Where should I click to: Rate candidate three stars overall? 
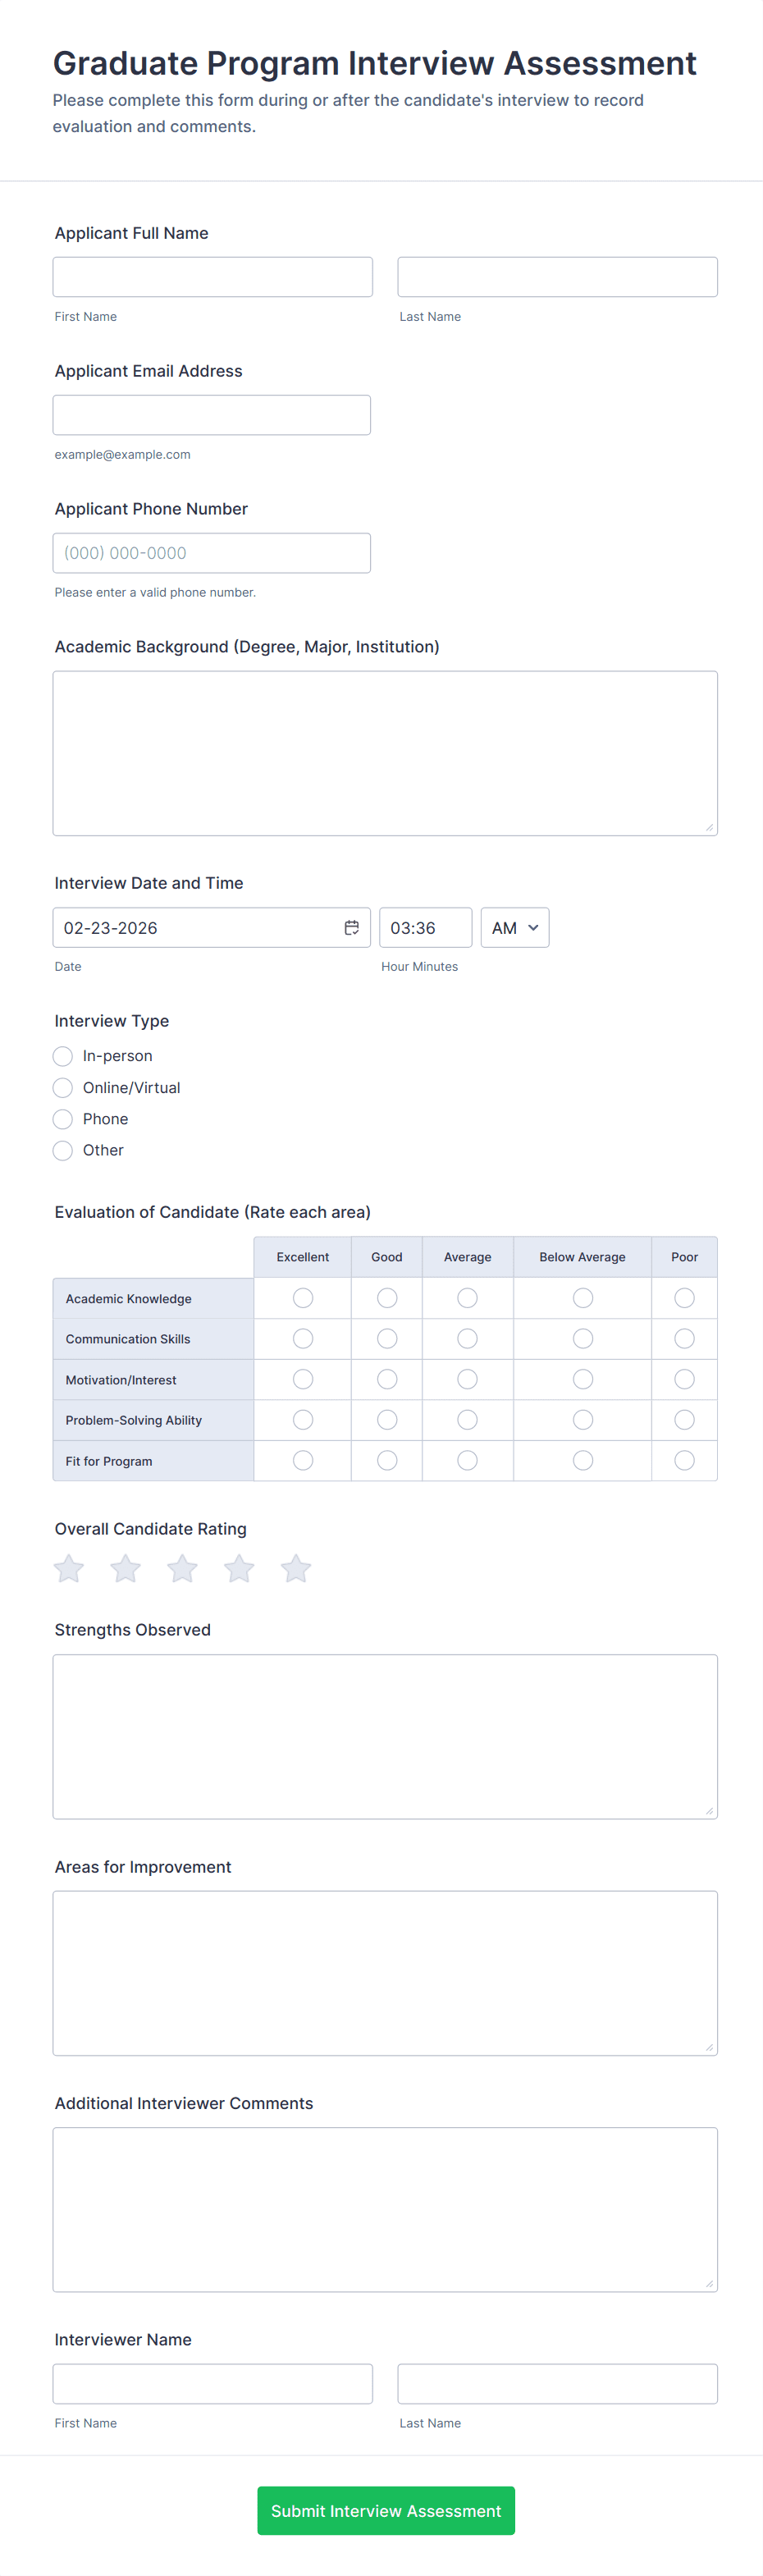[x=182, y=1568]
